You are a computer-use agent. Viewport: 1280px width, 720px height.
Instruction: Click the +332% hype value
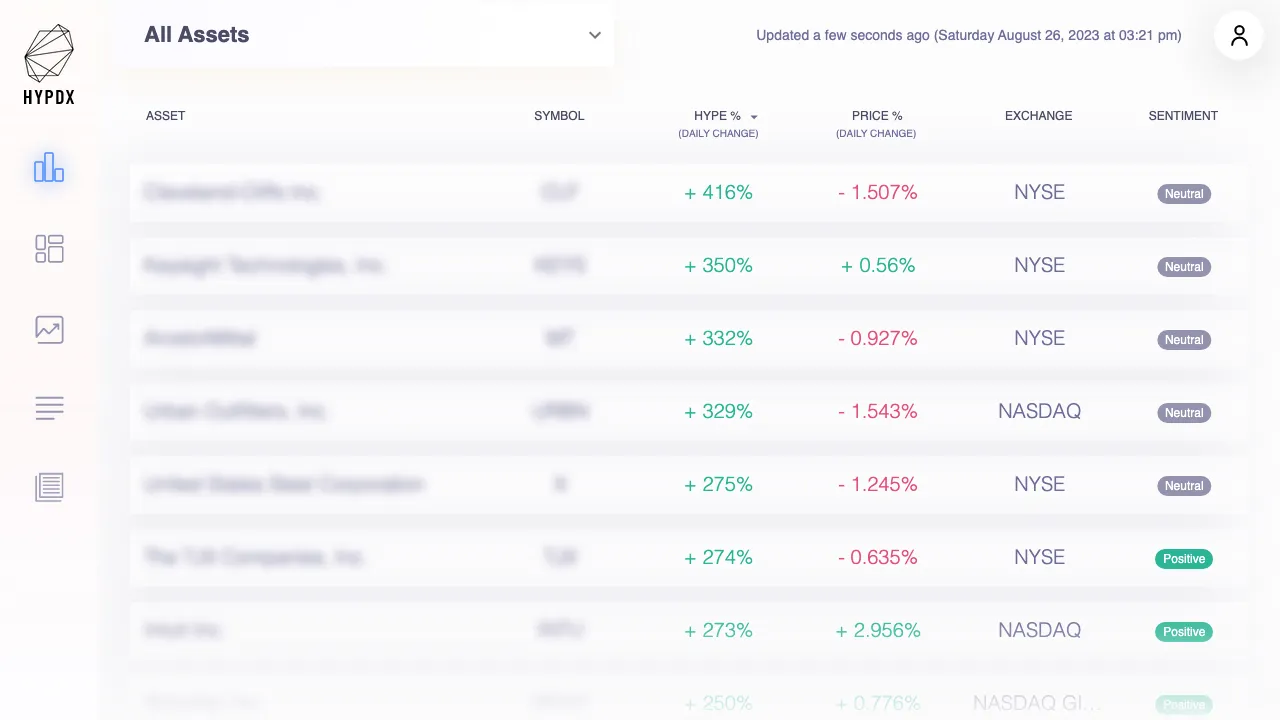pyautogui.click(x=718, y=338)
